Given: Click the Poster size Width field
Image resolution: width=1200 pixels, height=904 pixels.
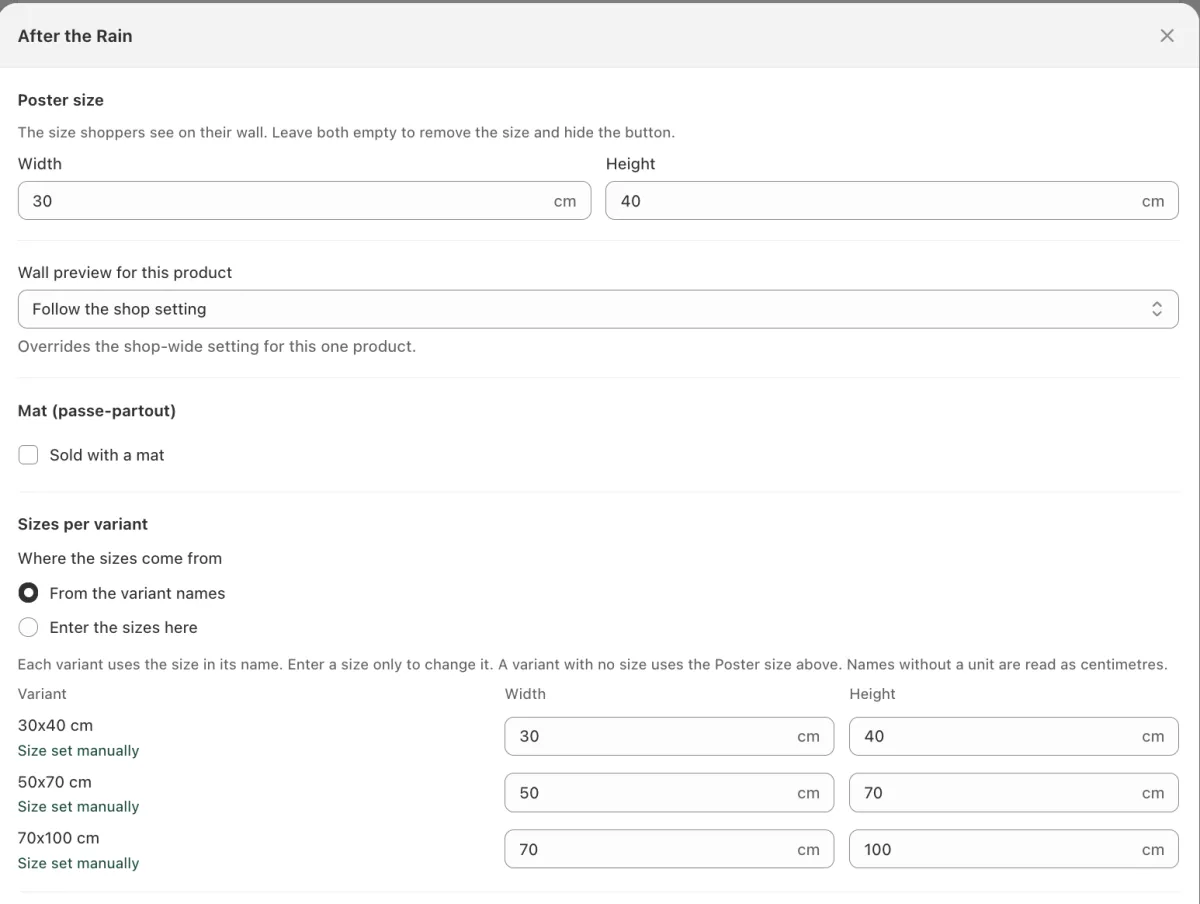Looking at the screenshot, I should pyautogui.click(x=305, y=201).
